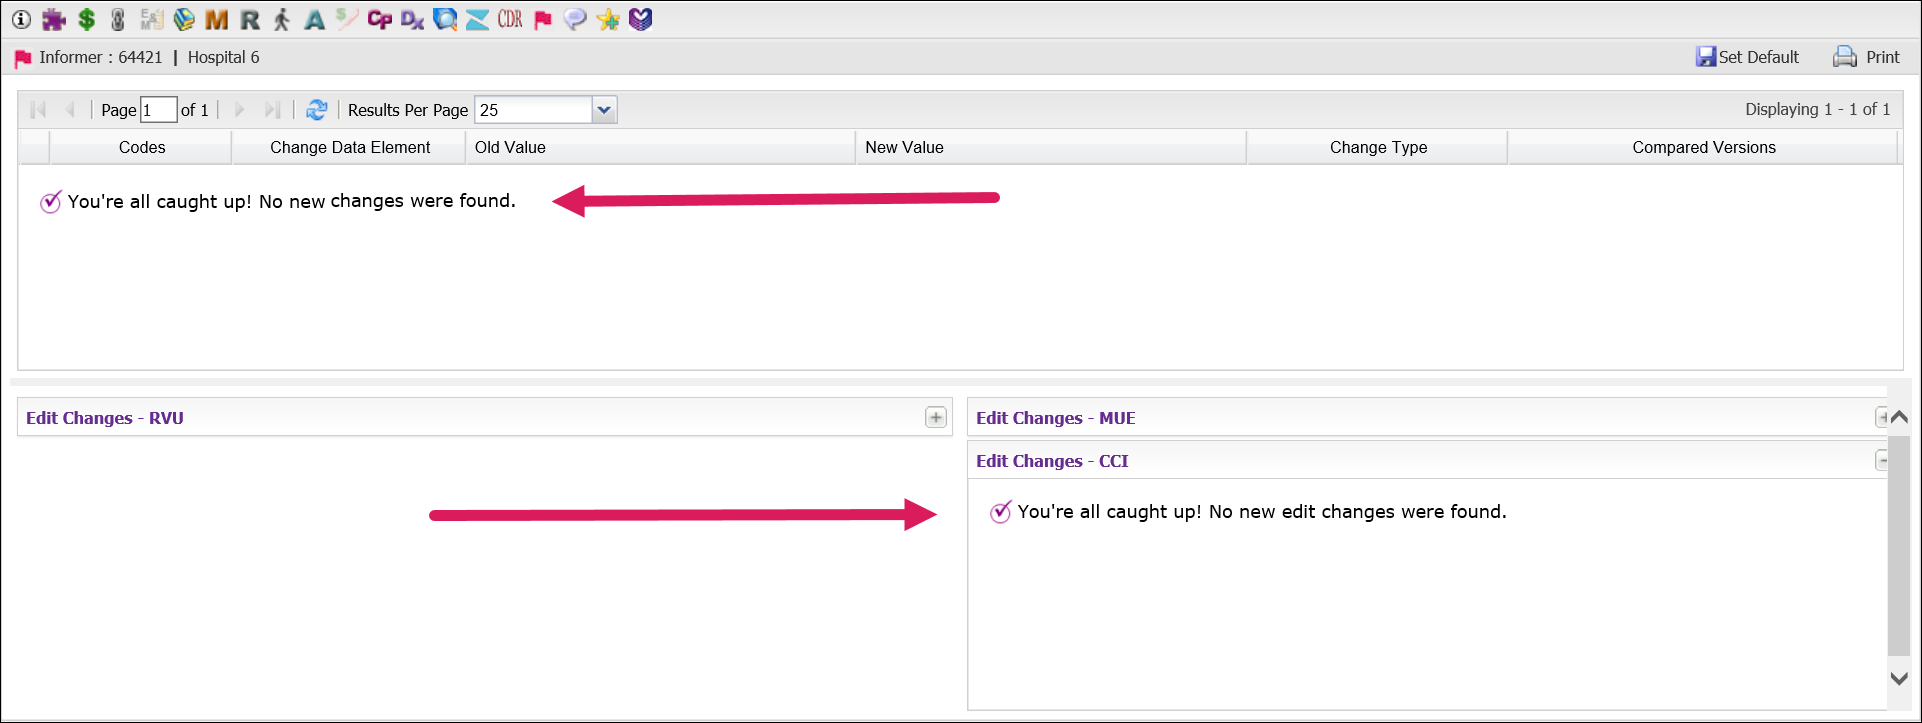The height and width of the screenshot is (723, 1922).
Task: Expand the Edit Changes - MUE panel
Action: pos(1881,417)
